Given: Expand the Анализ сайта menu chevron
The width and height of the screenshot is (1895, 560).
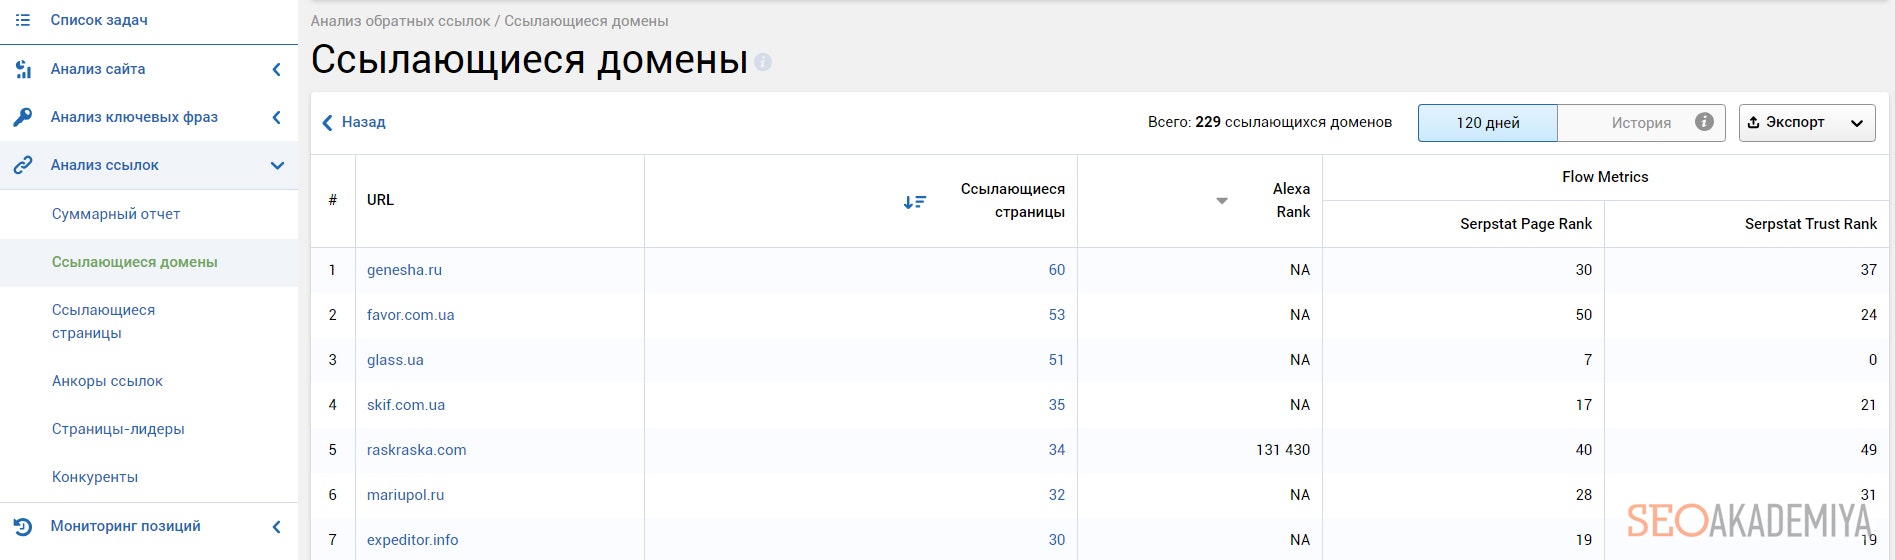Looking at the screenshot, I should 277,69.
